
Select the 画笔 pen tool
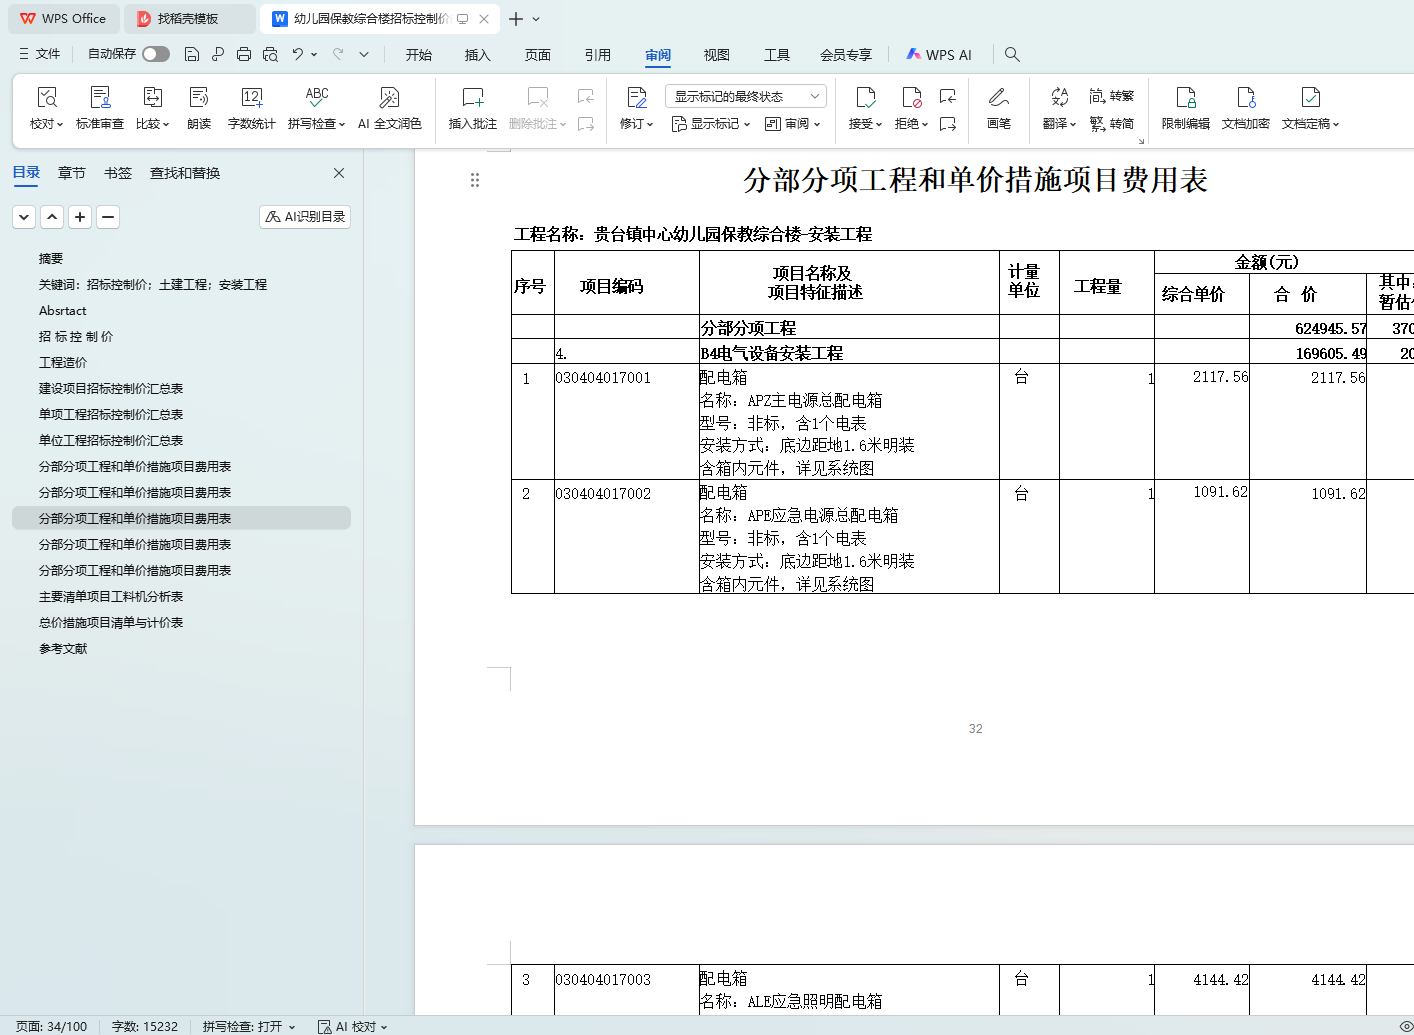(998, 107)
